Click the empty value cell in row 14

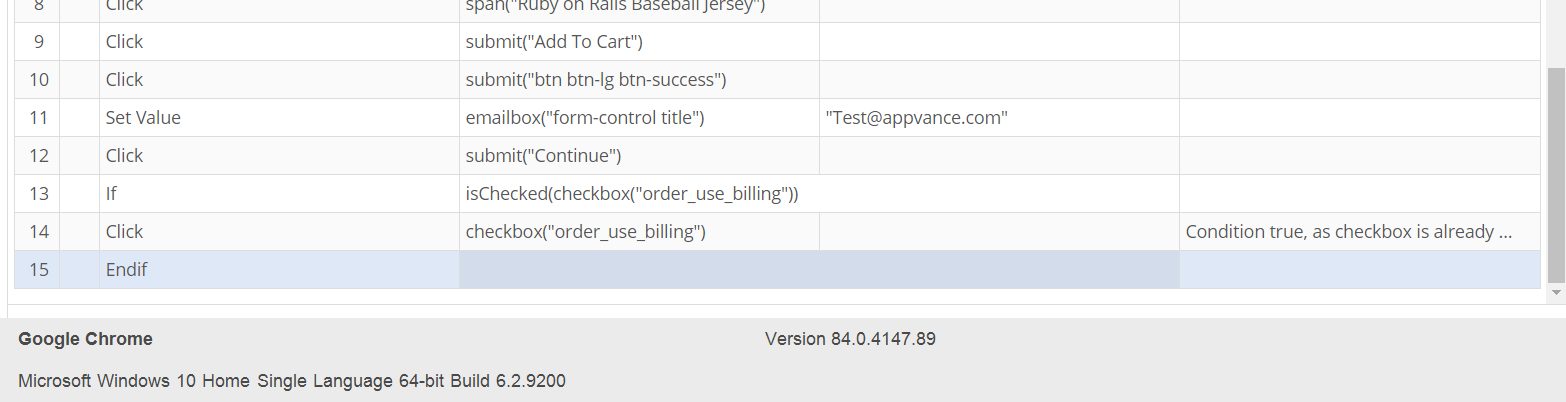pos(998,231)
